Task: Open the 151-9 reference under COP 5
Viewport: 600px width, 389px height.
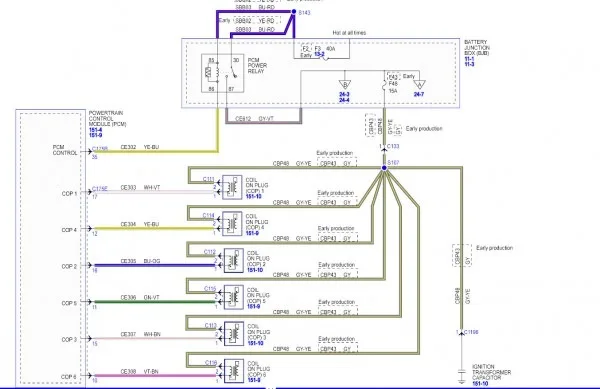Action: pos(254,306)
